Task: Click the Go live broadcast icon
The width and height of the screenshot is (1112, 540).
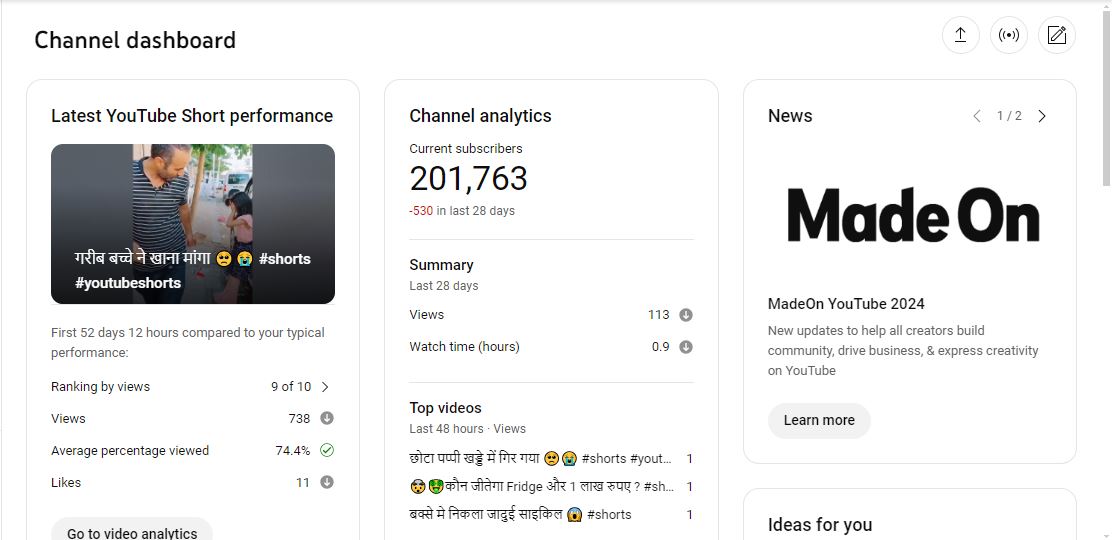Action: [1008, 35]
